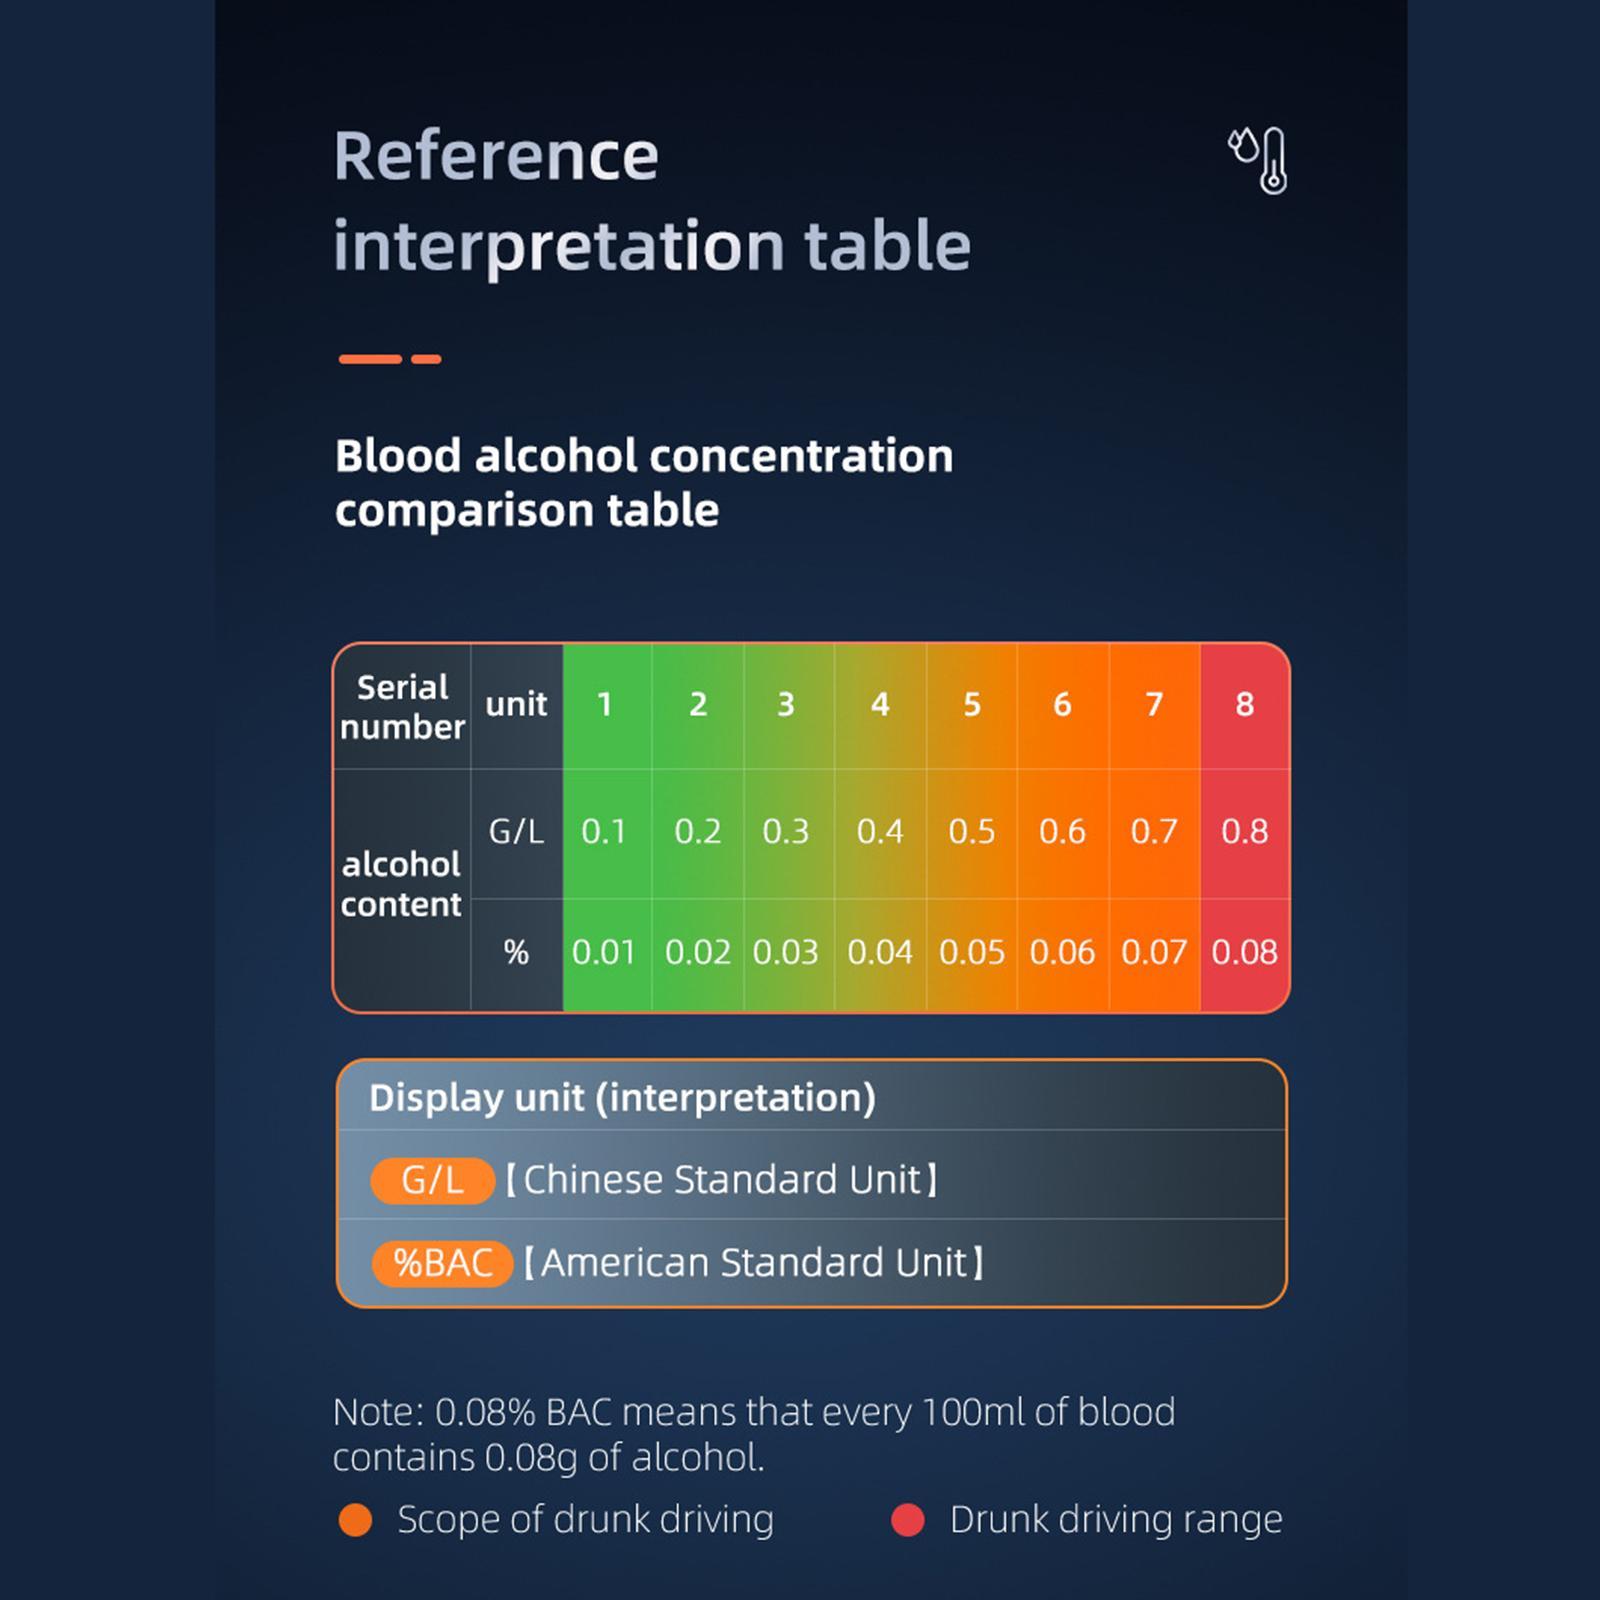Select the orange %BAC unit badge
This screenshot has width=1600, height=1600.
(x=442, y=1263)
